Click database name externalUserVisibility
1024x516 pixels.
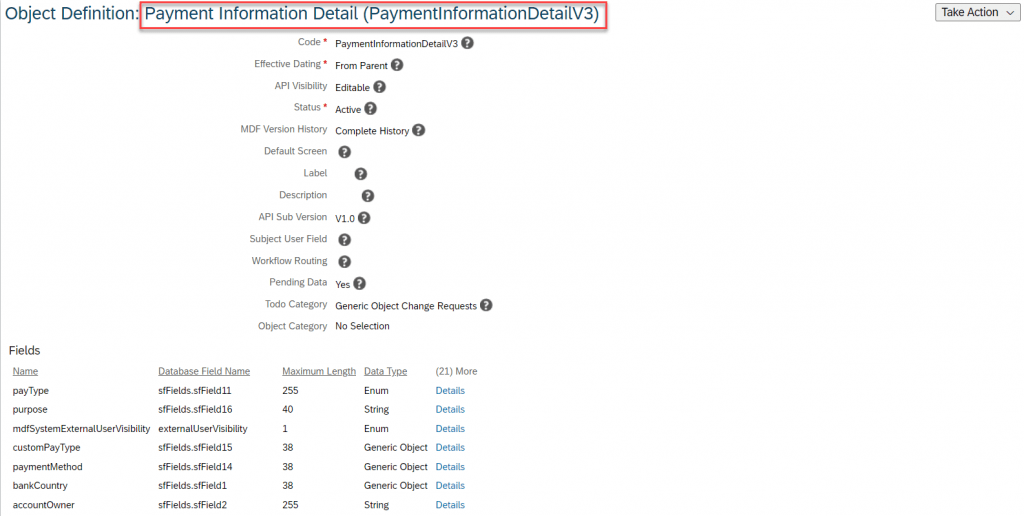coord(202,428)
